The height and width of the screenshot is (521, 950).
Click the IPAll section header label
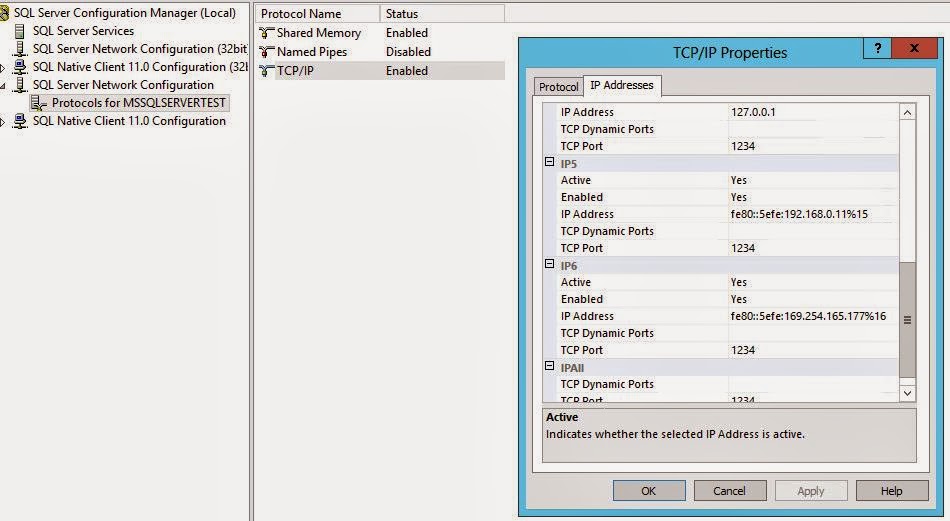pos(572,368)
